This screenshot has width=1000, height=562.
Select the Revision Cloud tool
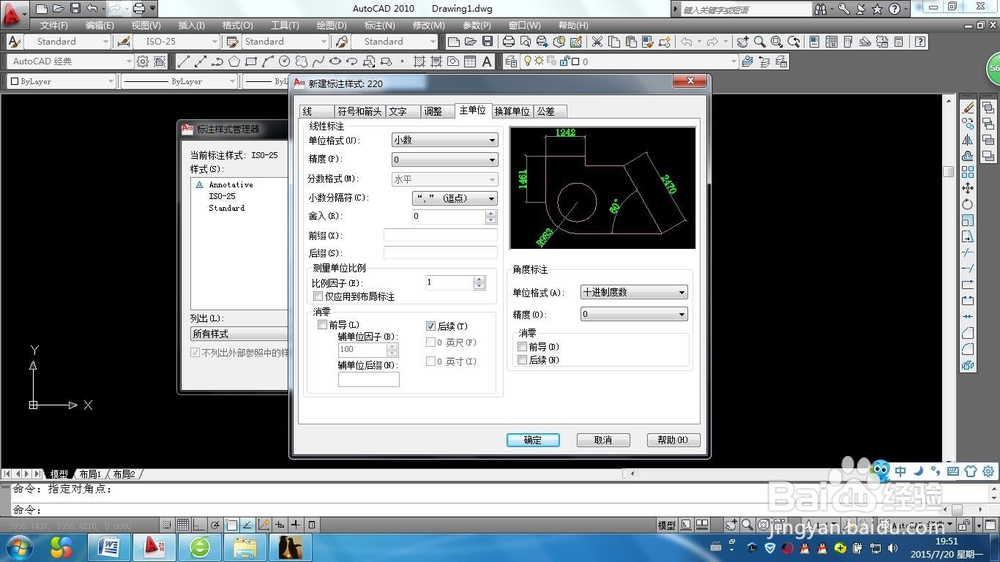[x=301, y=61]
